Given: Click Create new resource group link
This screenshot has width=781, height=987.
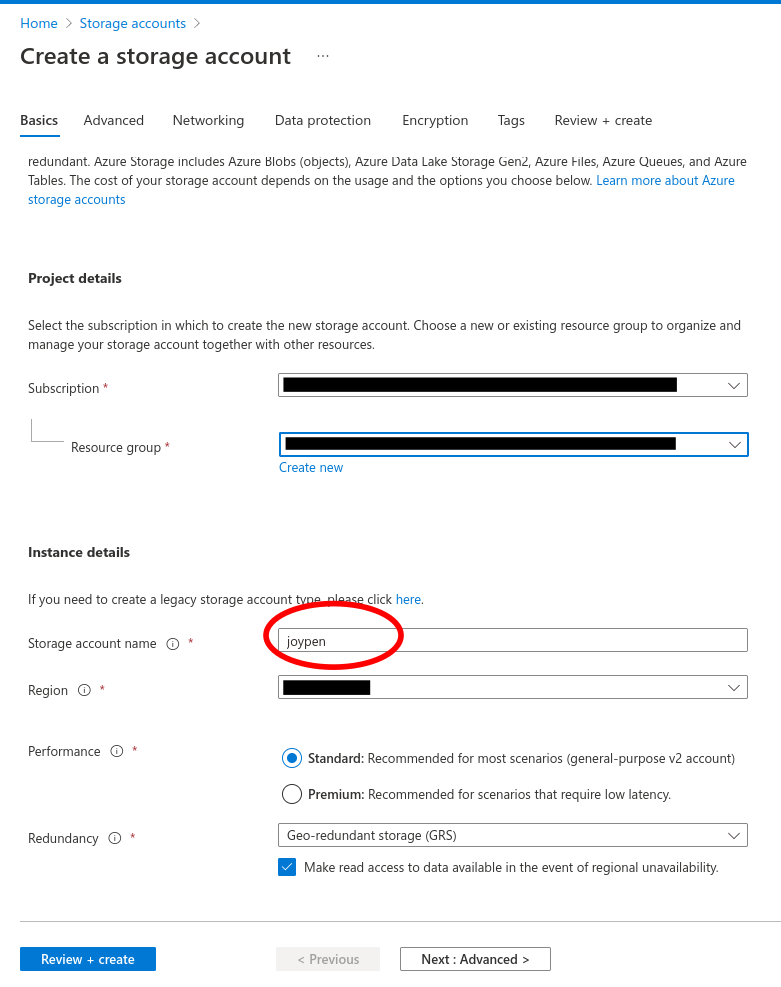Looking at the screenshot, I should tap(311, 468).
